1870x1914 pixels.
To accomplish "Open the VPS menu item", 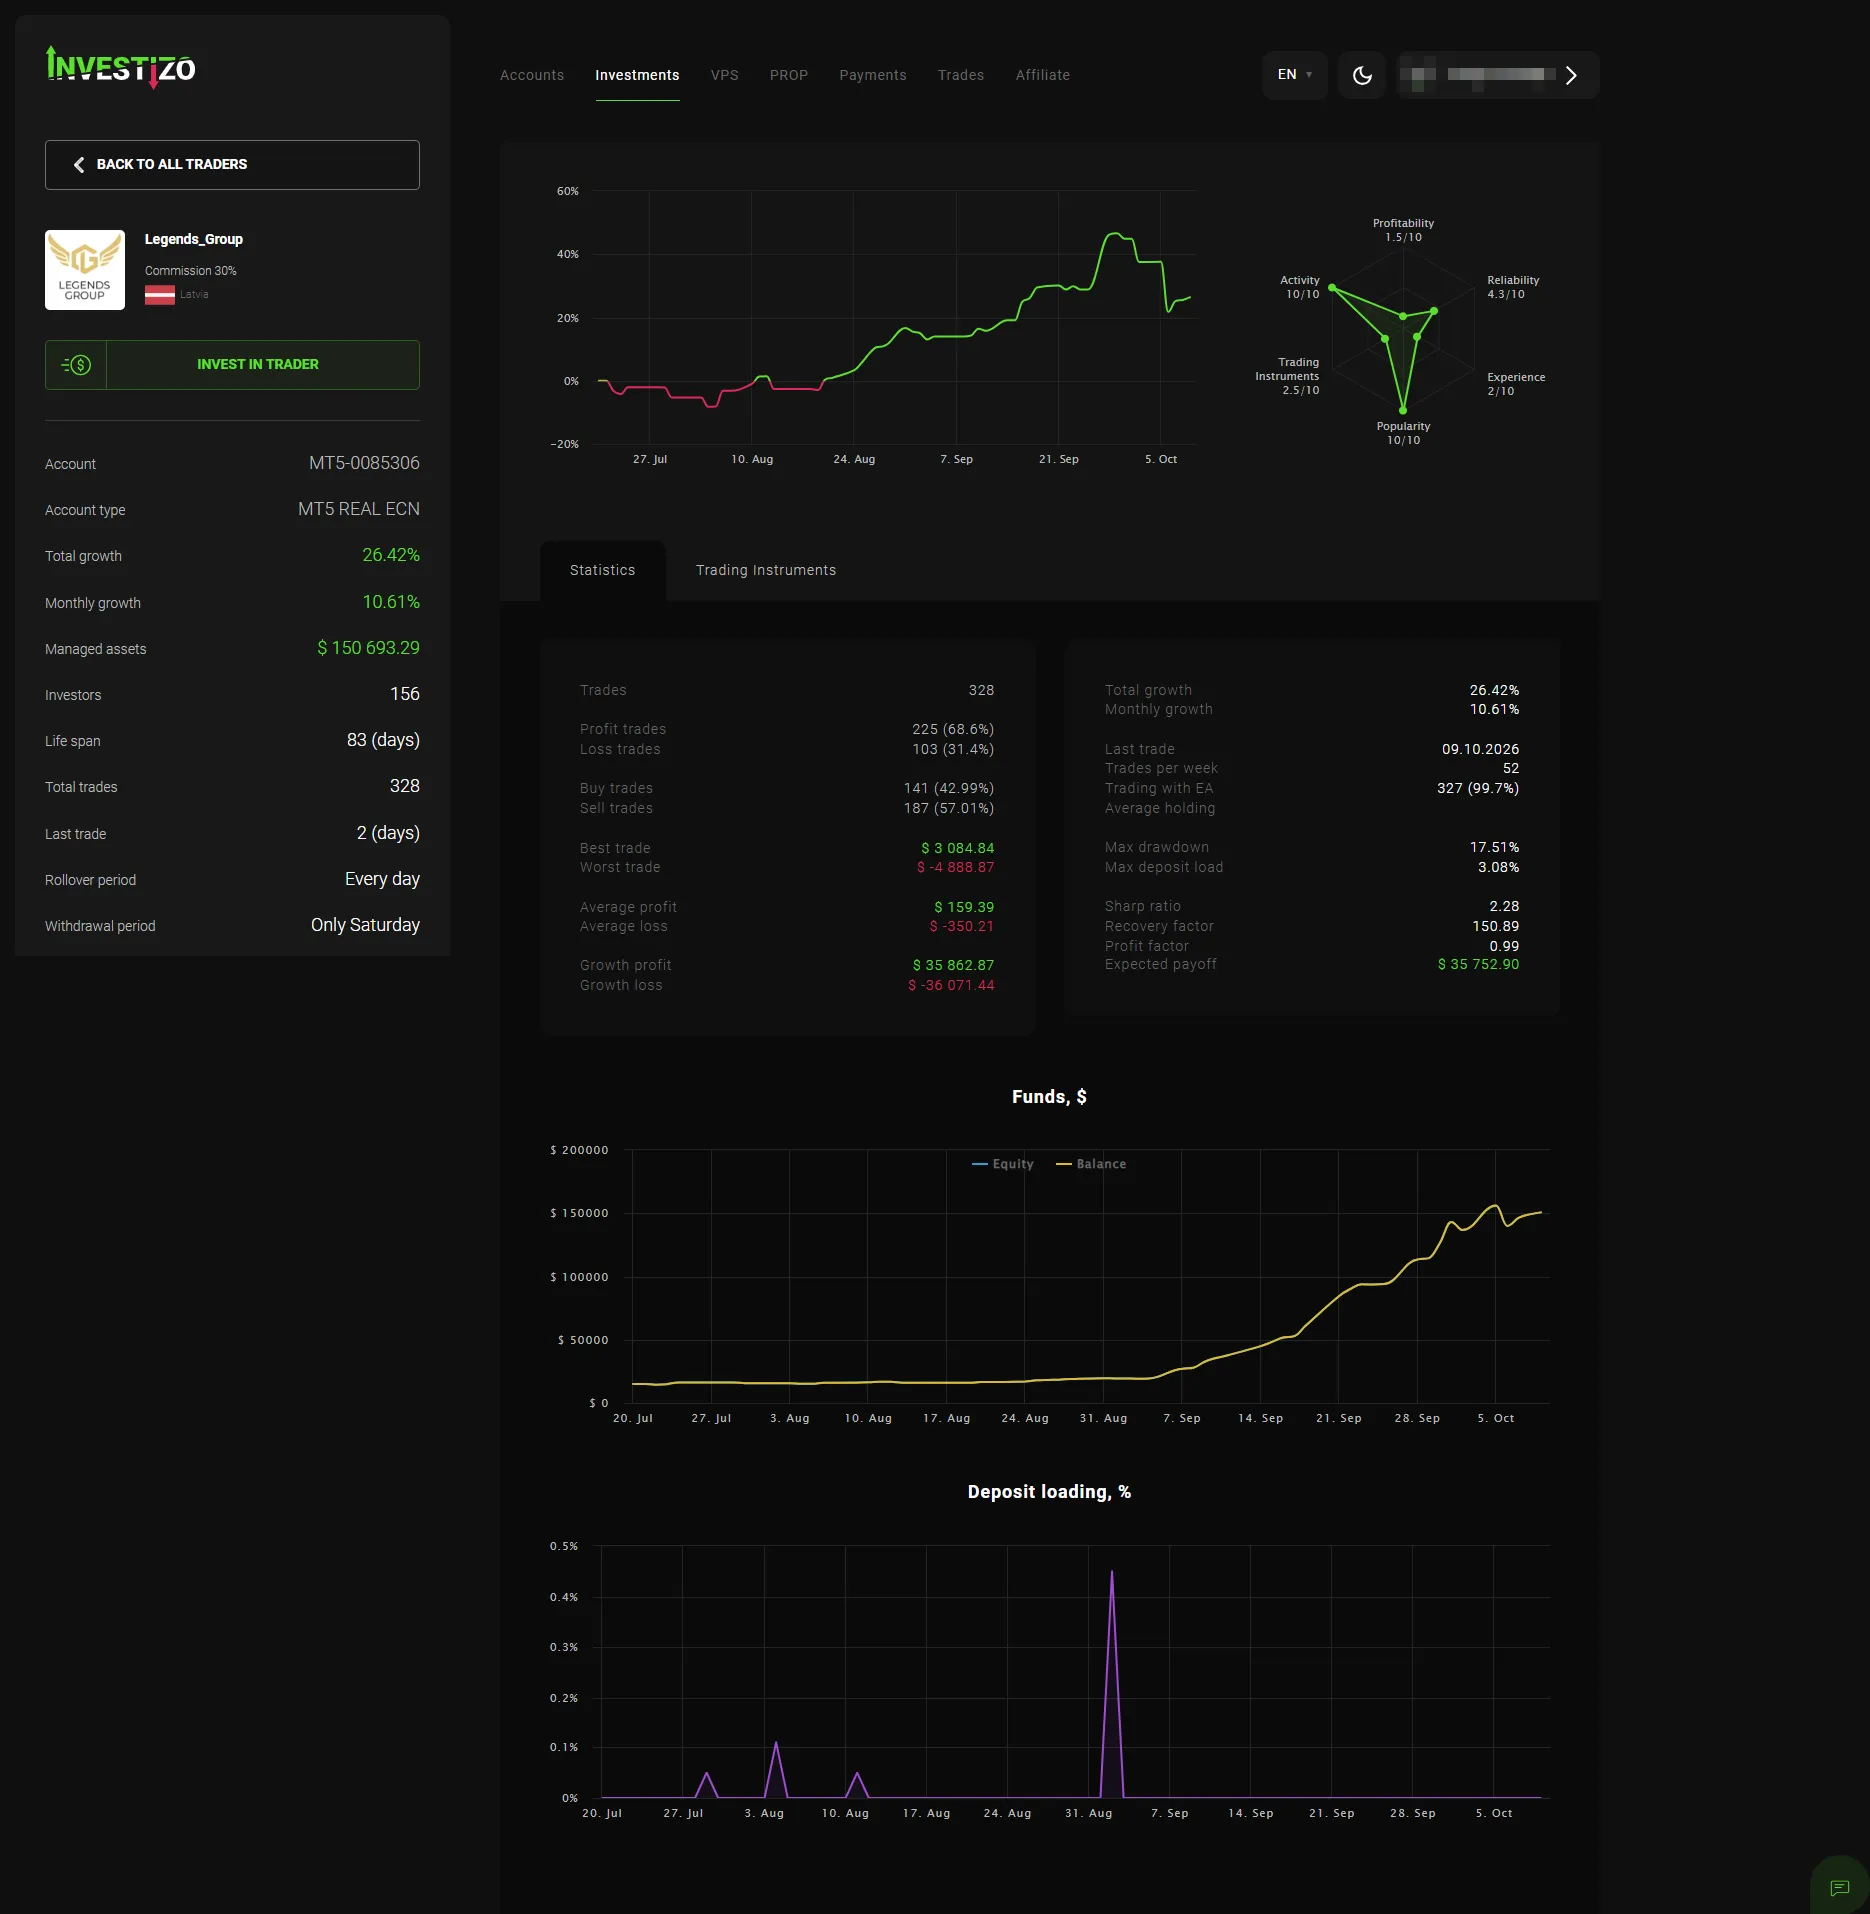I will click(x=725, y=75).
